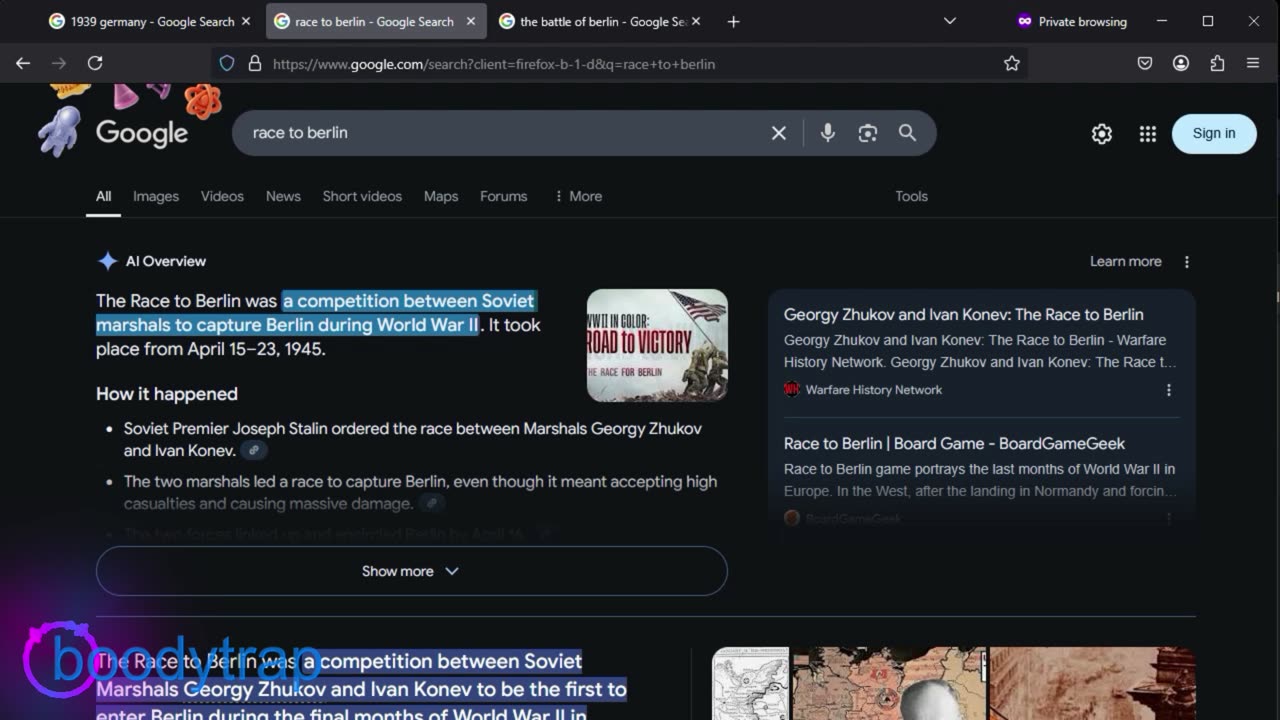Click the Google logo
This screenshot has width=1280, height=720.
(142, 133)
